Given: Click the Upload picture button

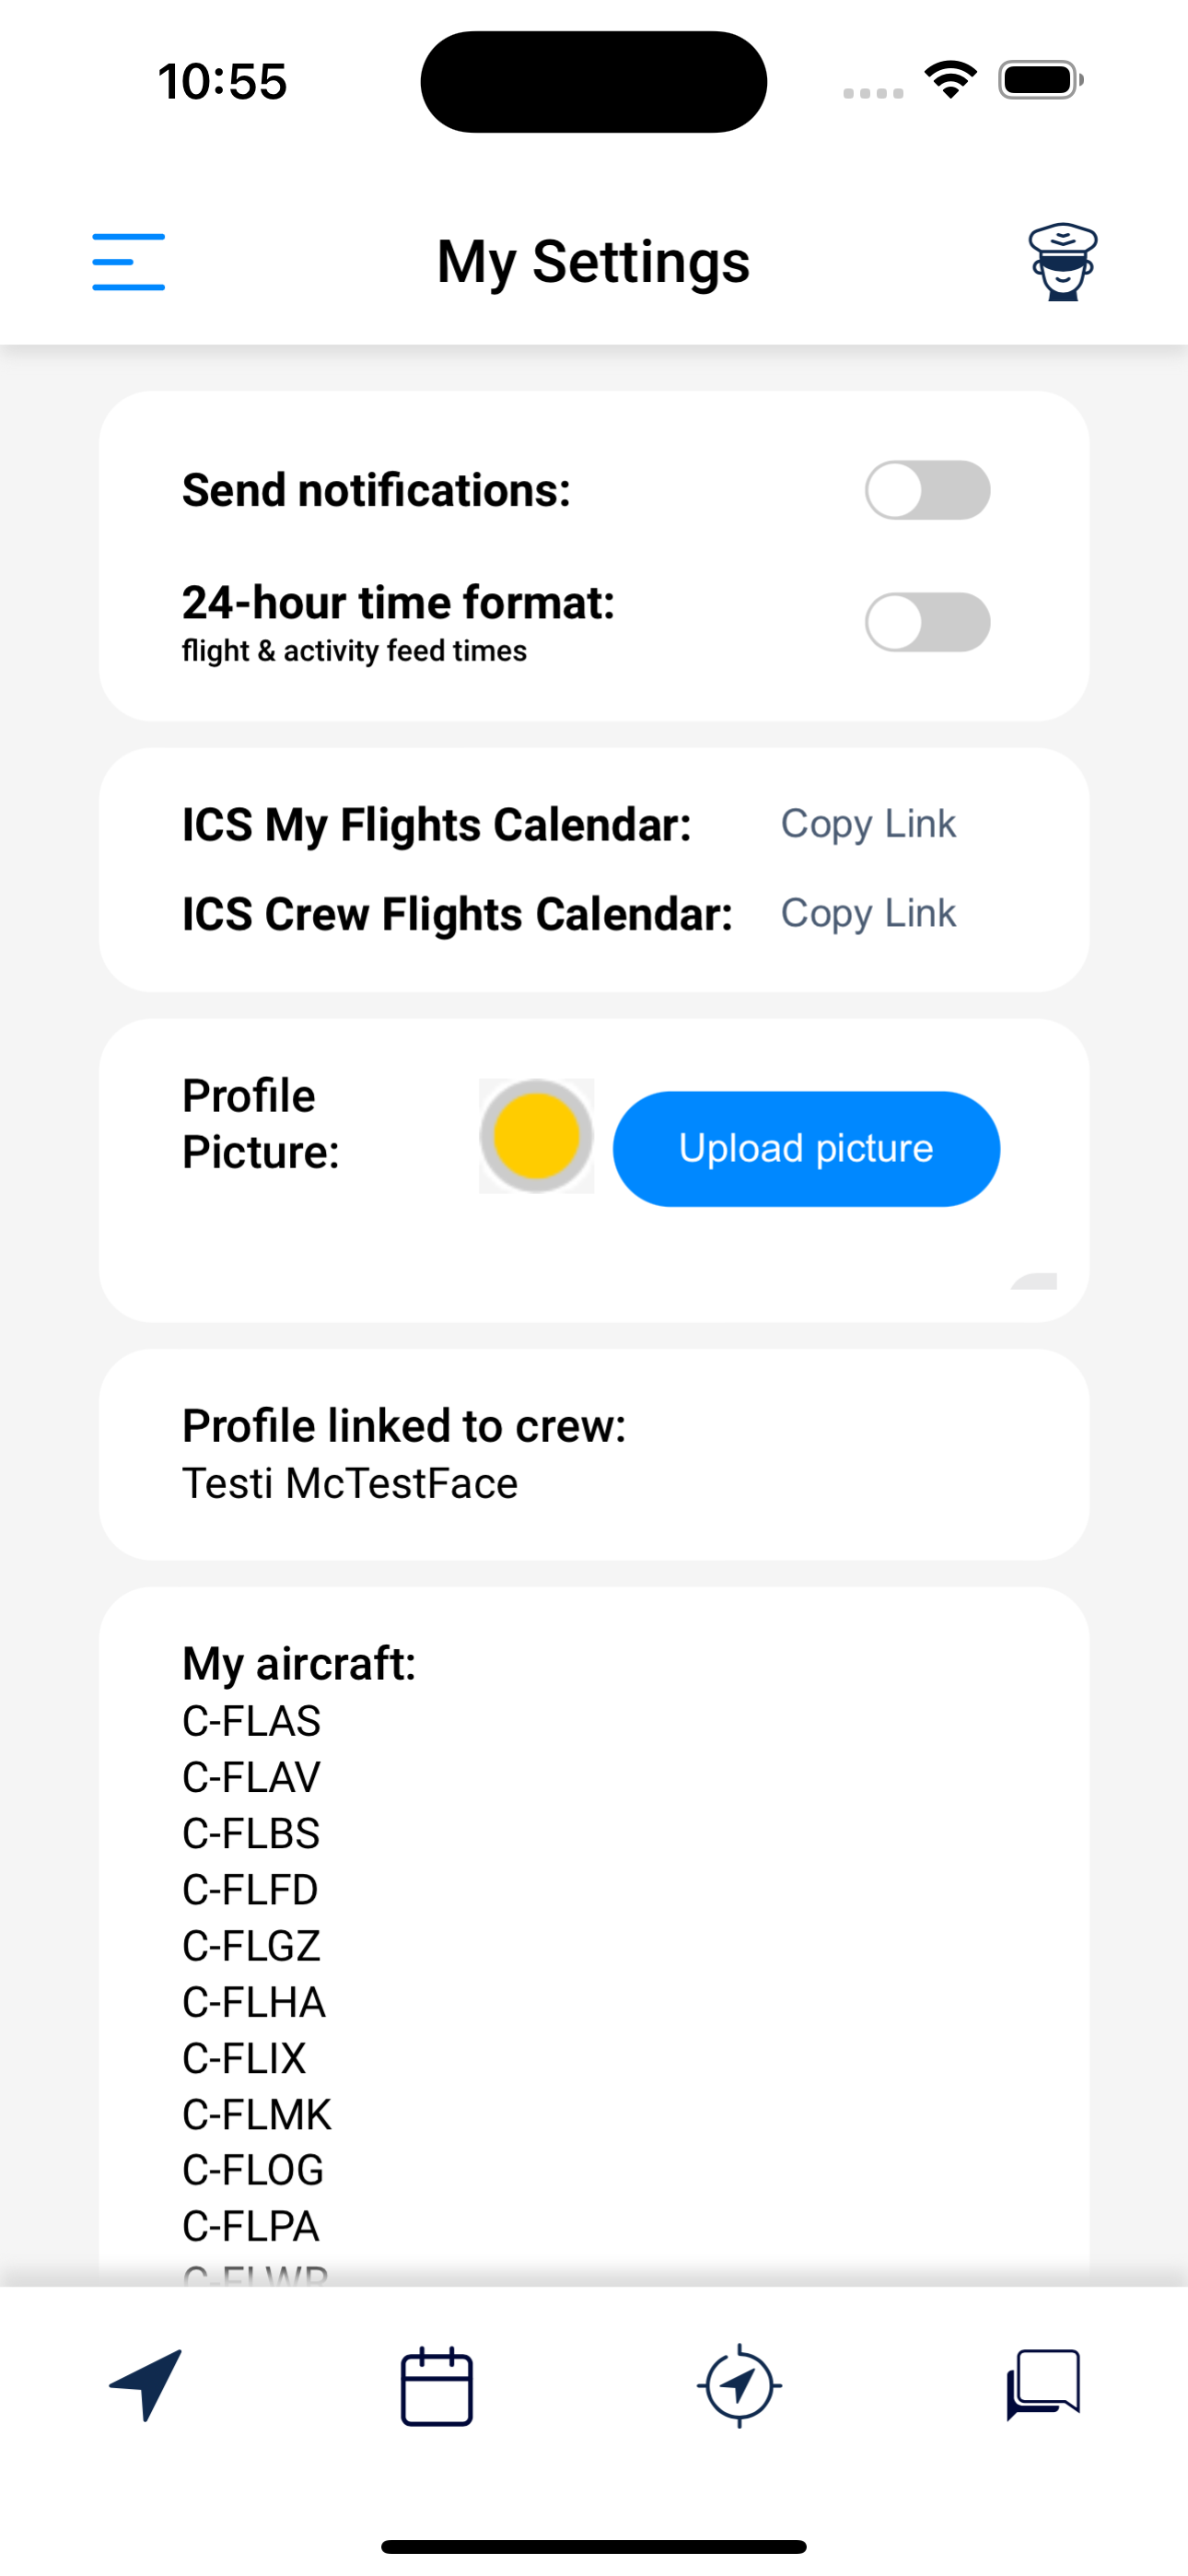Looking at the screenshot, I should [806, 1148].
